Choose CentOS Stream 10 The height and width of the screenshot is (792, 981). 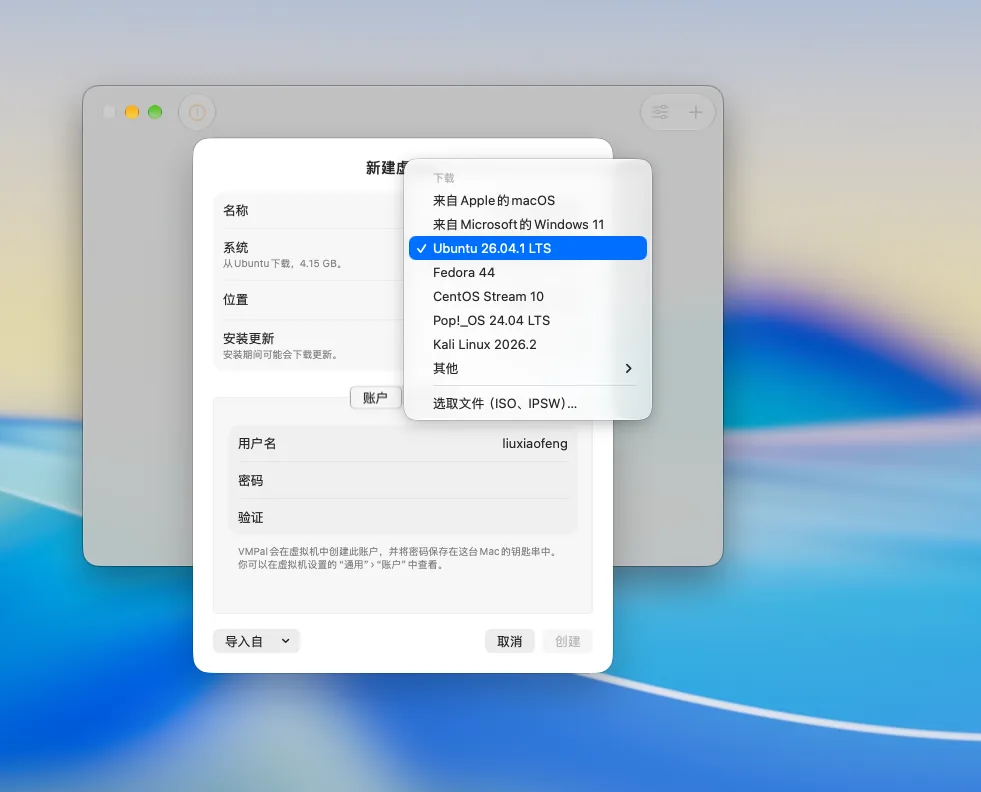527,296
